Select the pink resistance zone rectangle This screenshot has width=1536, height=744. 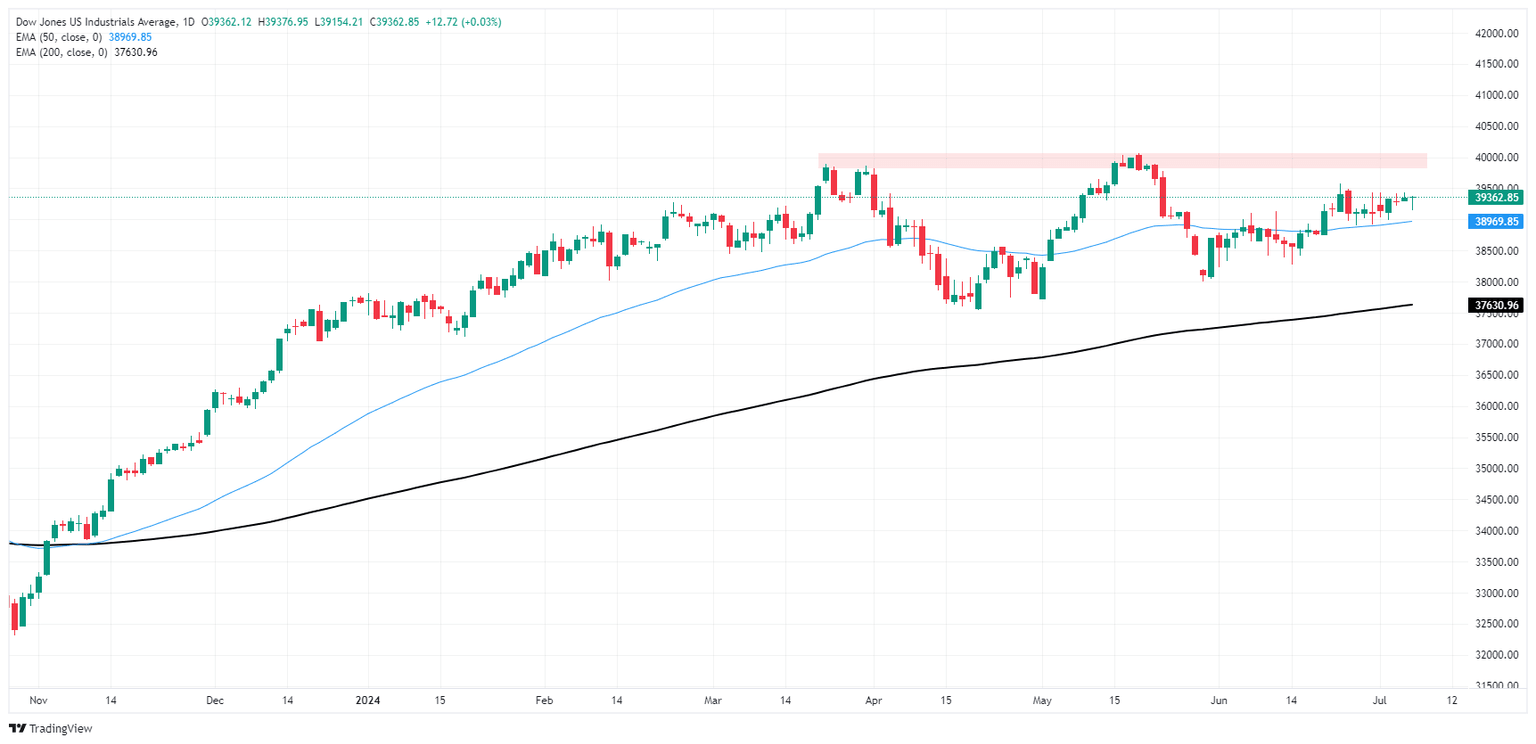coord(1122,160)
